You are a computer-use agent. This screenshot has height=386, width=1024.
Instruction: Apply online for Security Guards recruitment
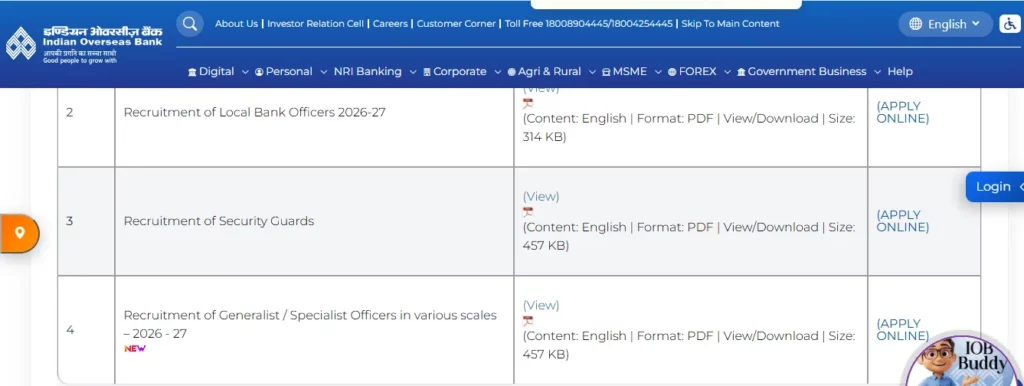[903, 221]
